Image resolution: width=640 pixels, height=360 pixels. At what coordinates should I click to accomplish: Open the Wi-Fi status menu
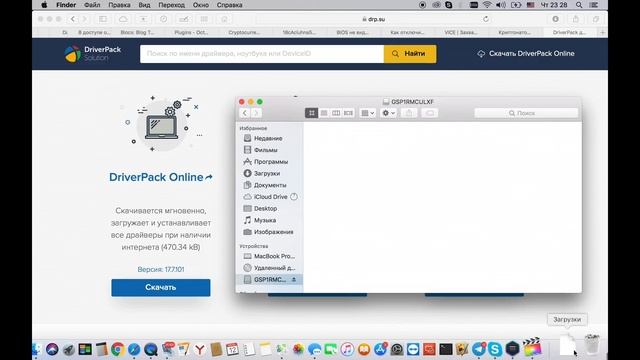[x=487, y=5]
